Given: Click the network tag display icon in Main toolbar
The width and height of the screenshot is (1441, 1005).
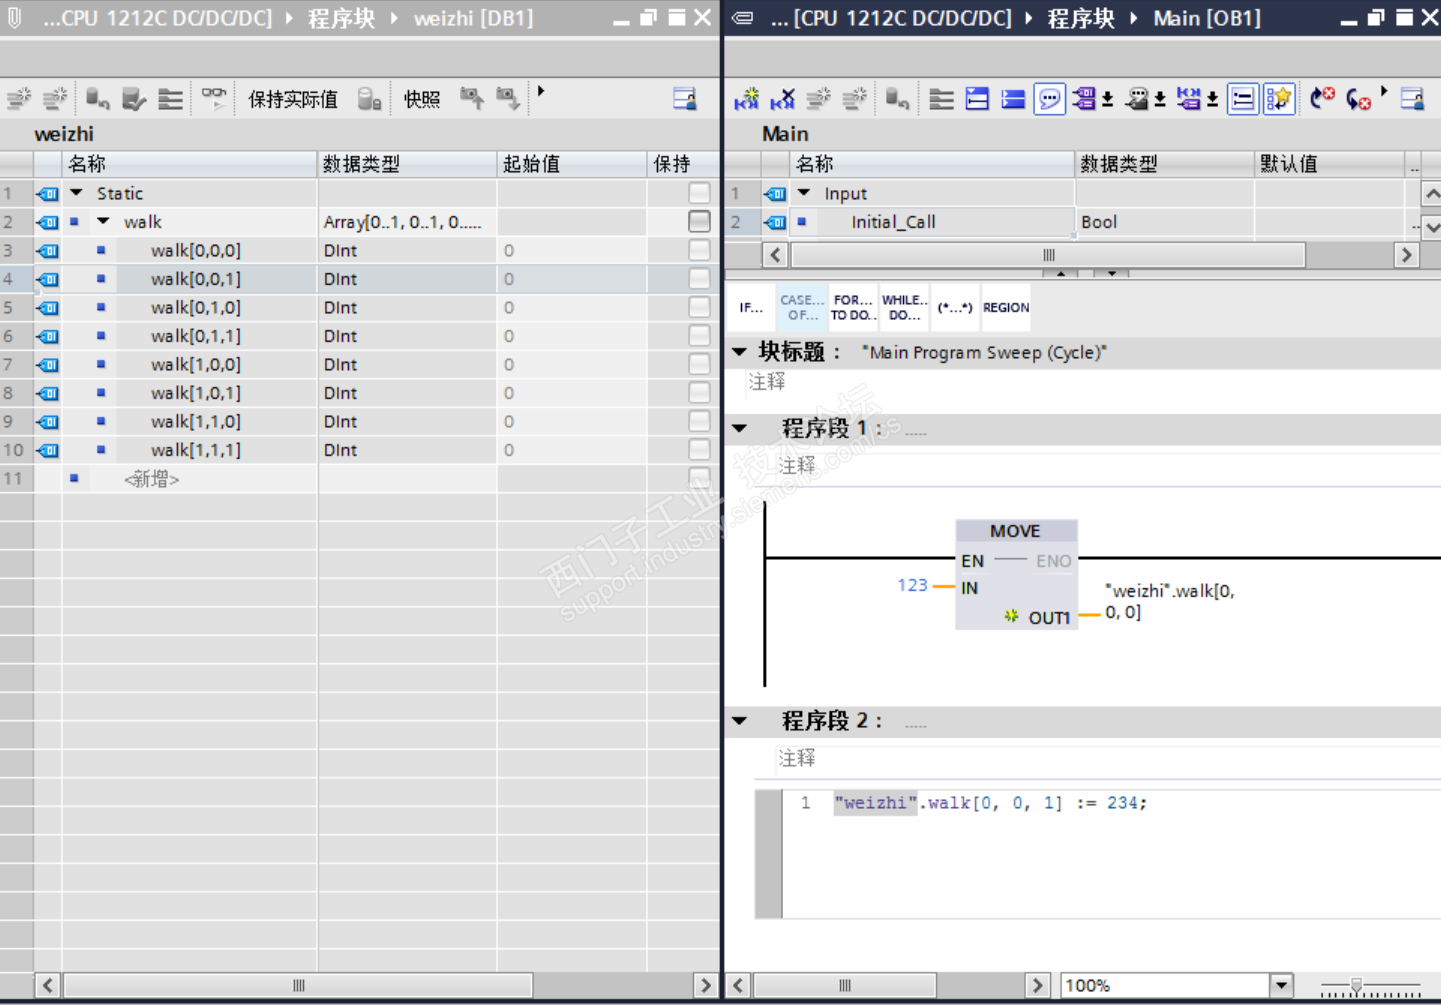Looking at the screenshot, I should point(1188,99).
